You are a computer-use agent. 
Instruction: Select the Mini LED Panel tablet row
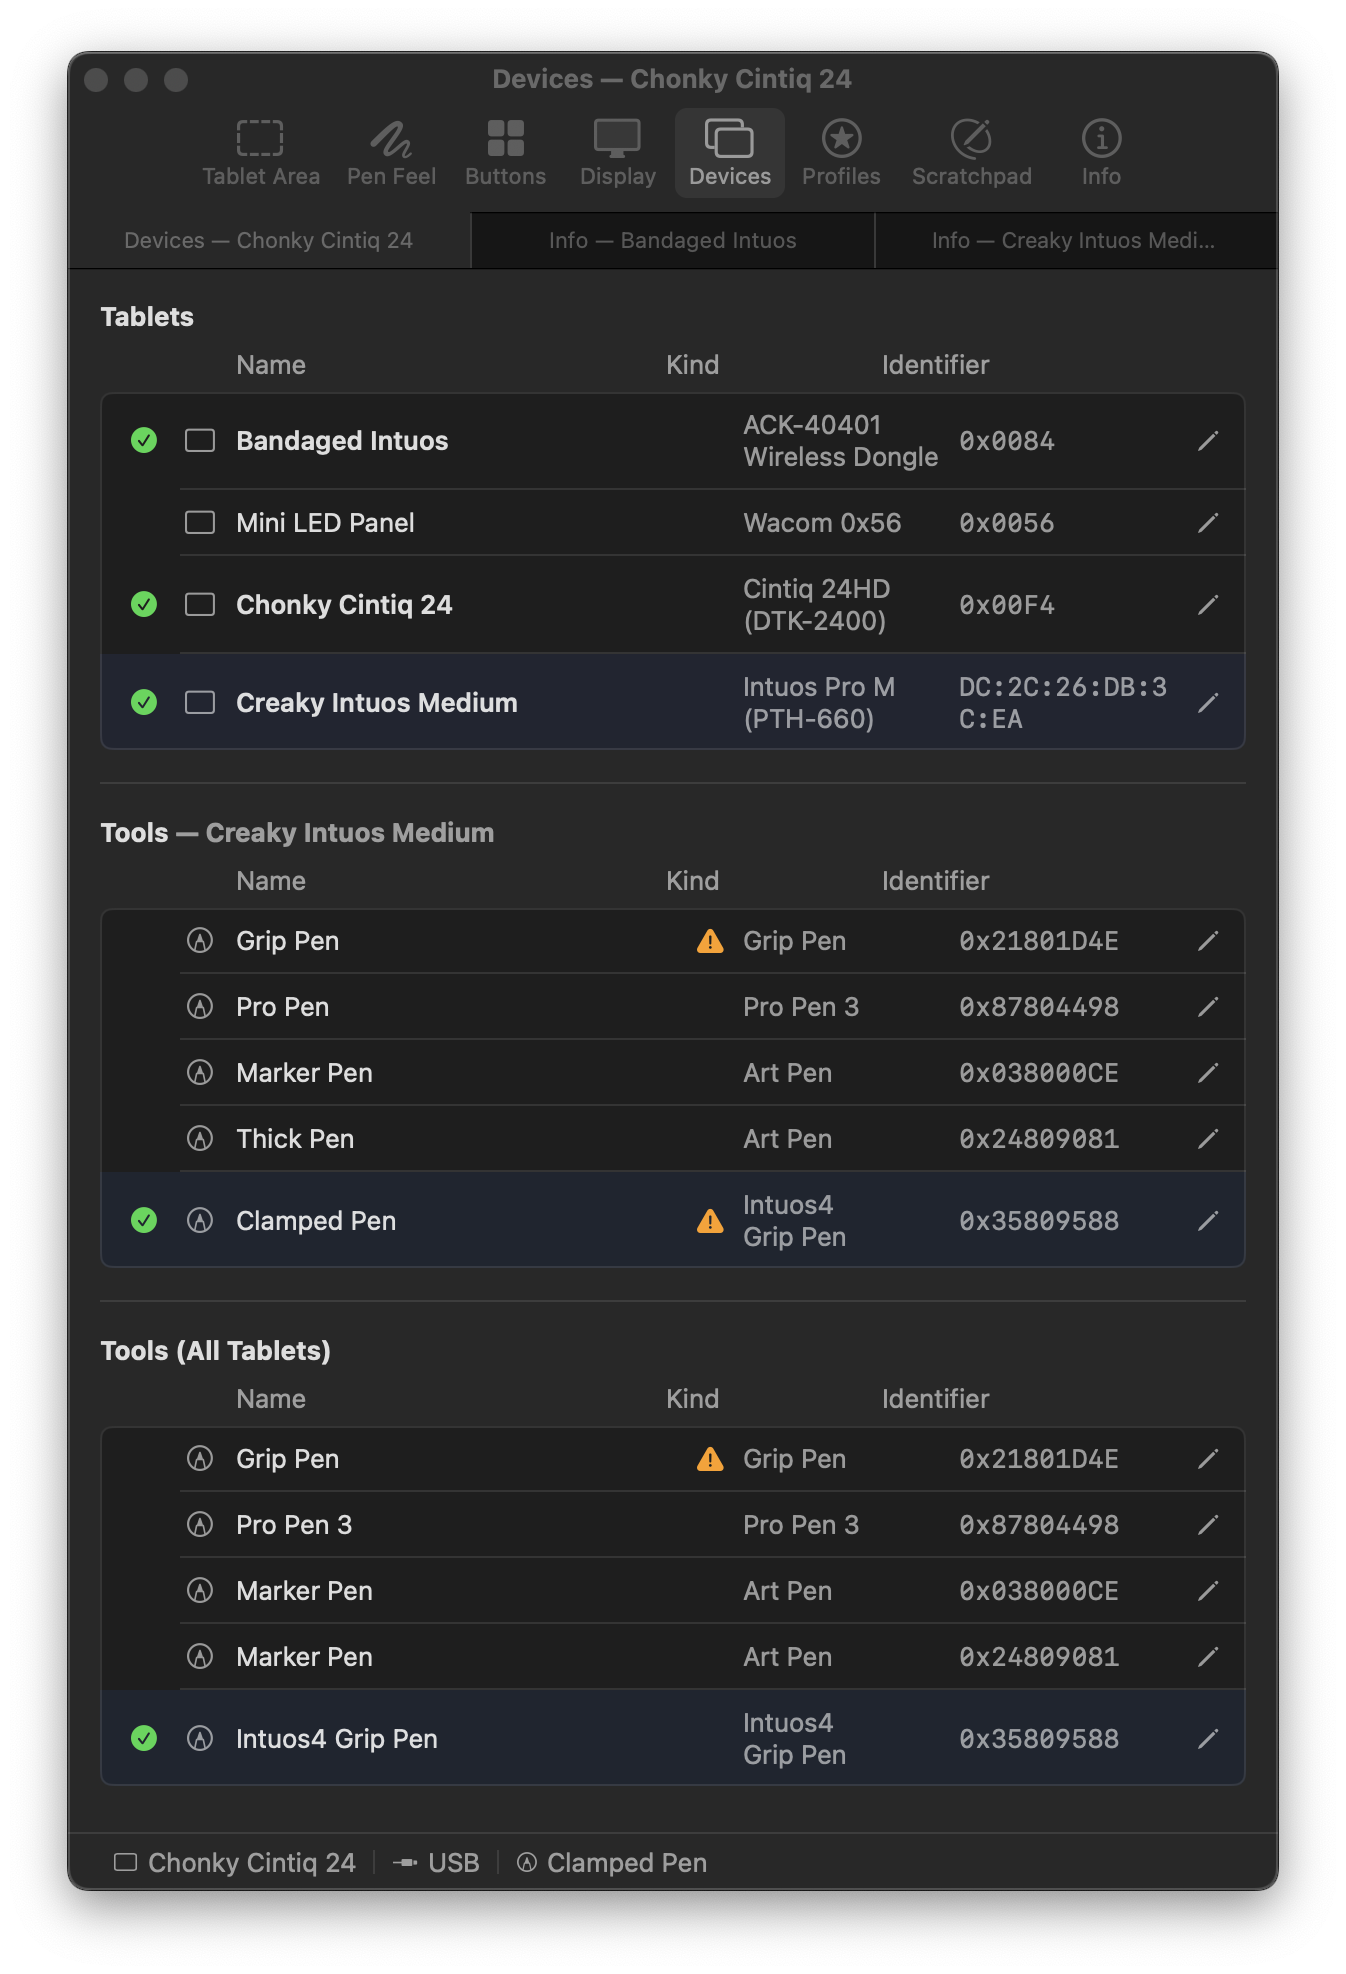coord(673,523)
